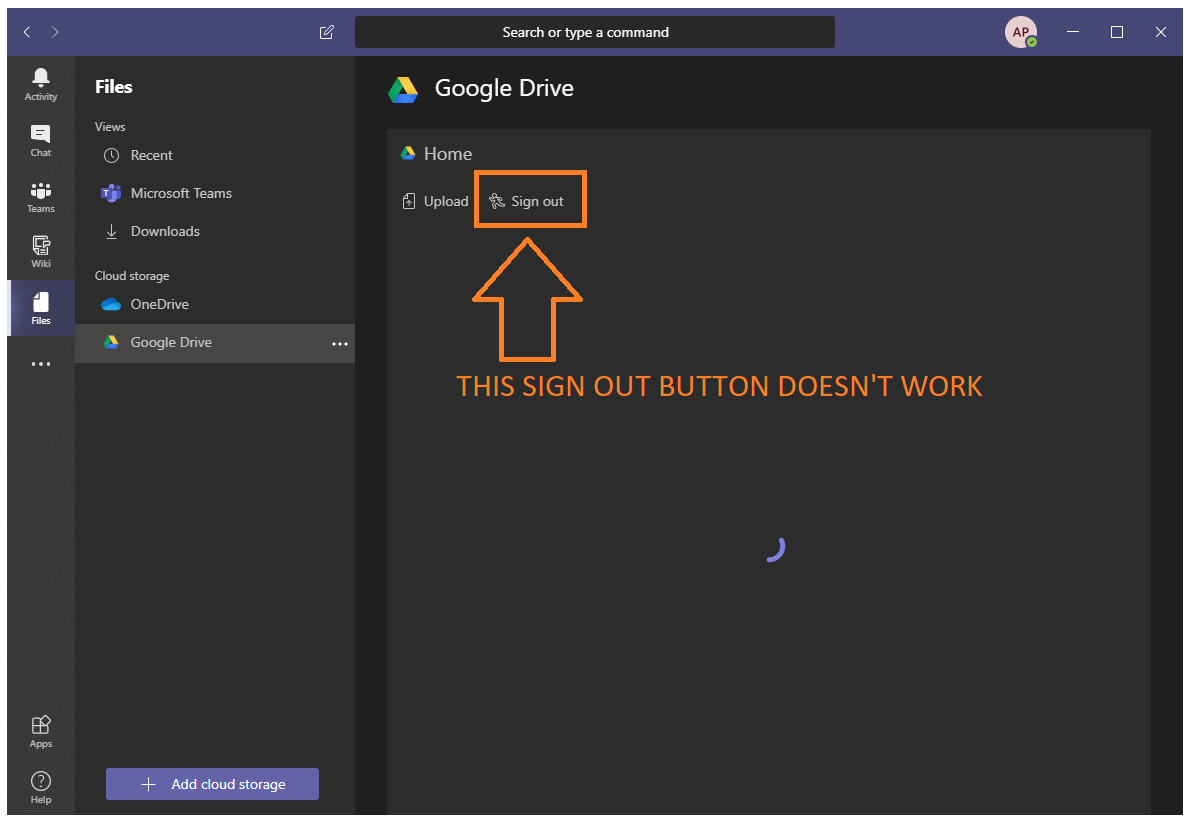Maximize the Teams window

pyautogui.click(x=1117, y=32)
